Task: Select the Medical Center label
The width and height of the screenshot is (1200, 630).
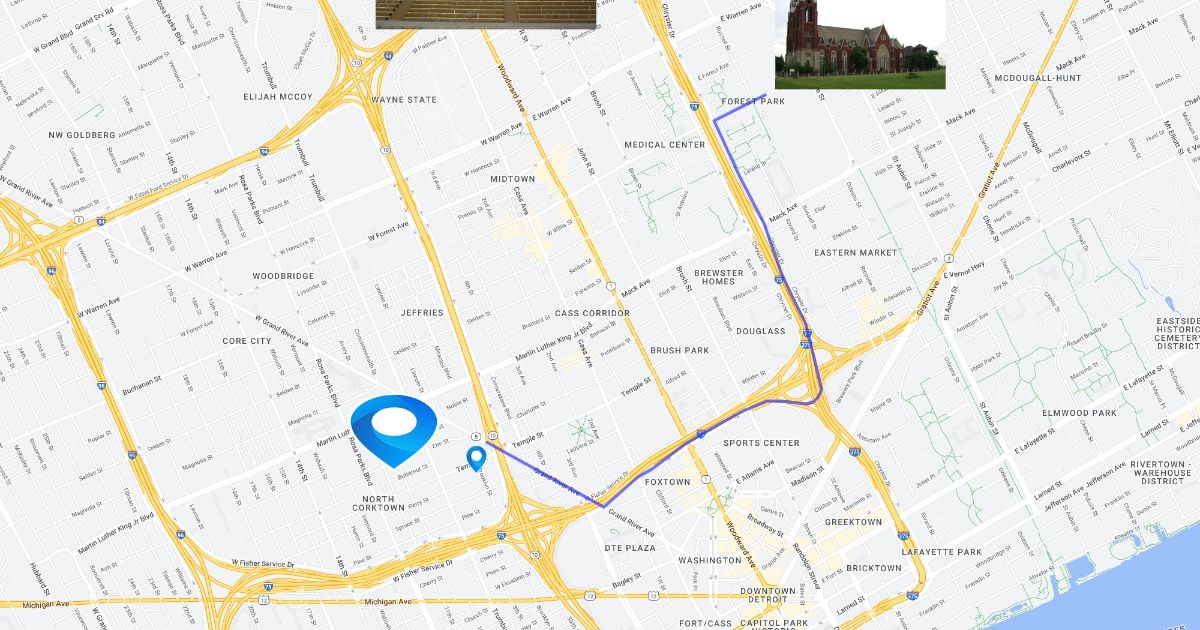Action: 665,145
